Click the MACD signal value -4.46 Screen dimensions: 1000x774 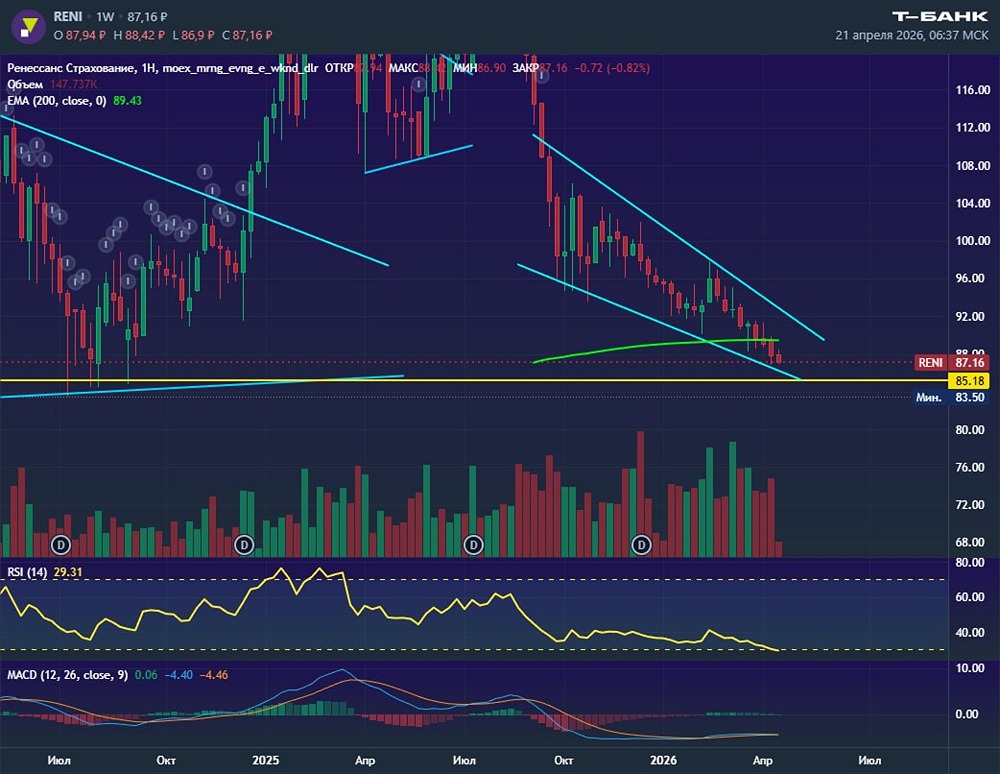(214, 675)
